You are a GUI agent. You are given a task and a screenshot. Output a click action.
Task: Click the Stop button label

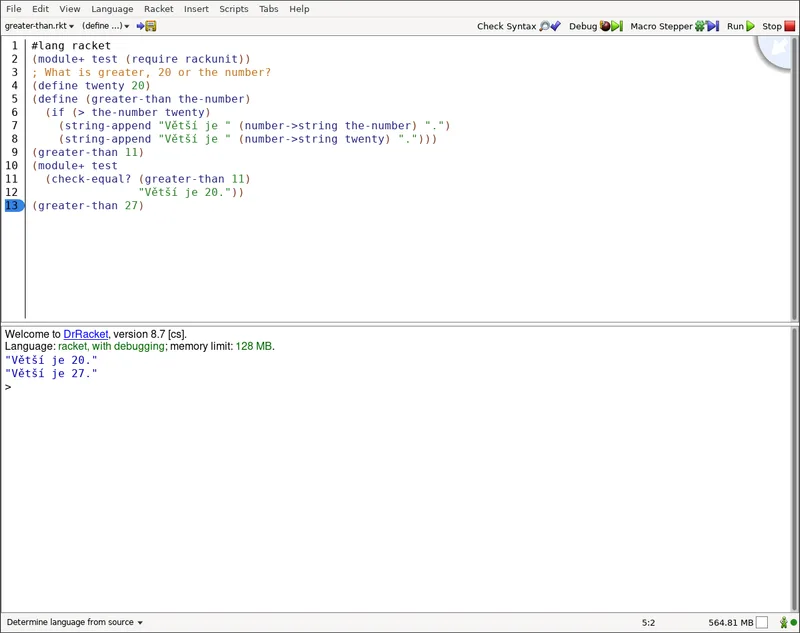coord(771,26)
